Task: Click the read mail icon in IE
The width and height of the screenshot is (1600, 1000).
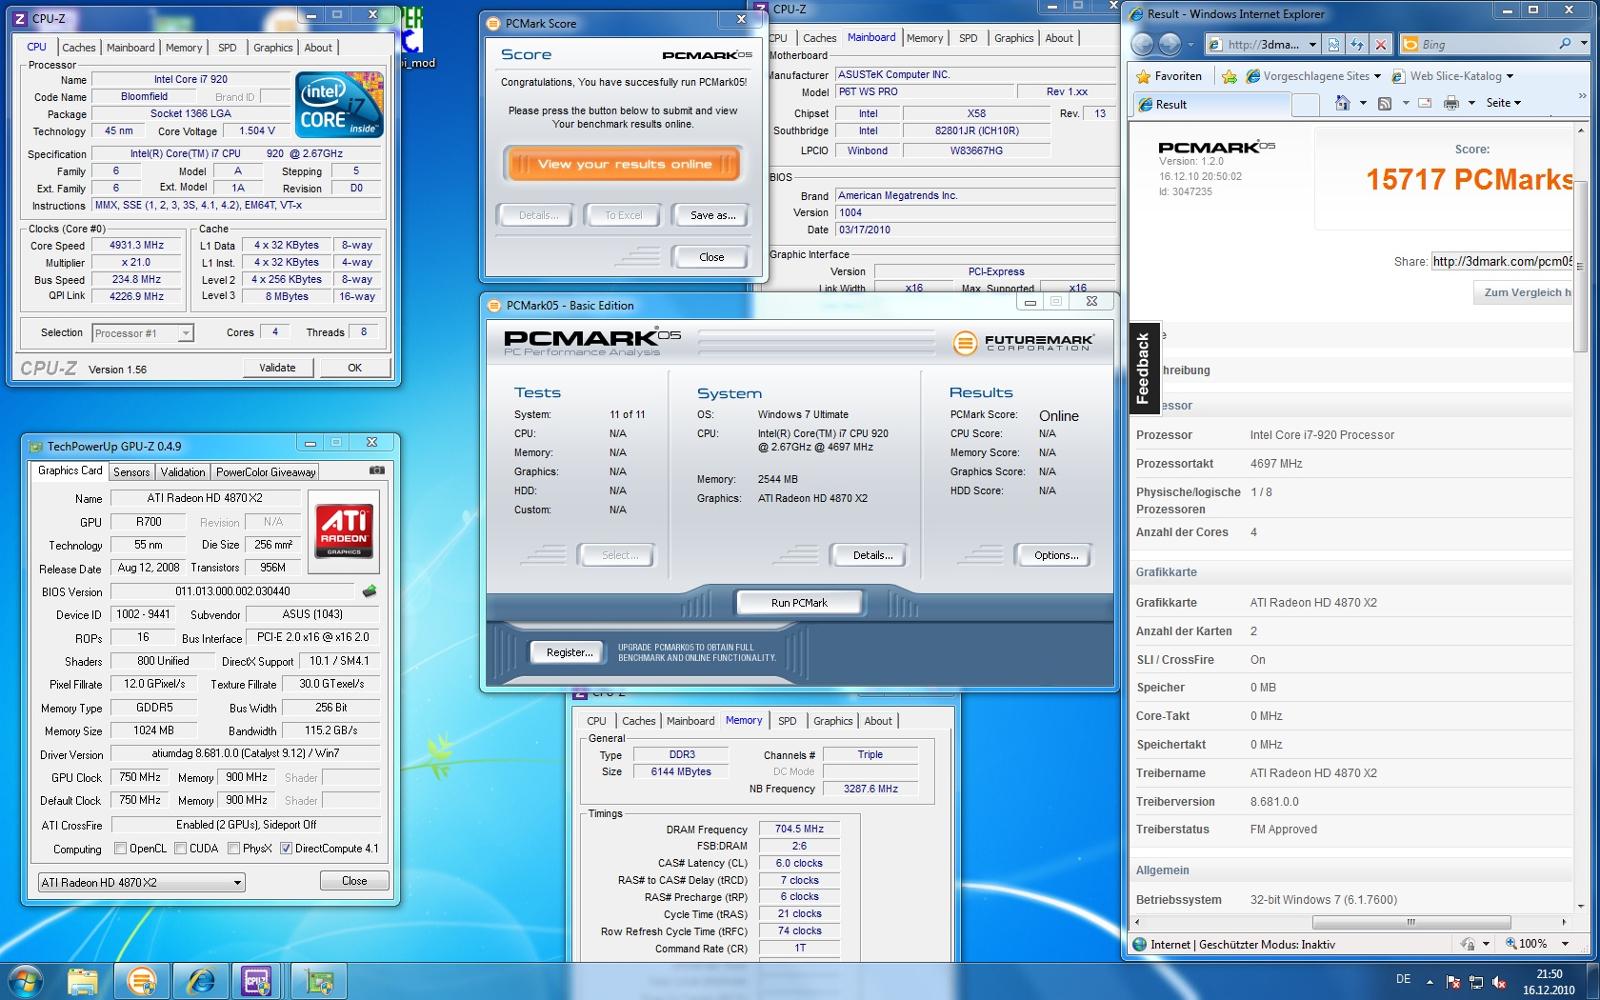Action: (1425, 103)
